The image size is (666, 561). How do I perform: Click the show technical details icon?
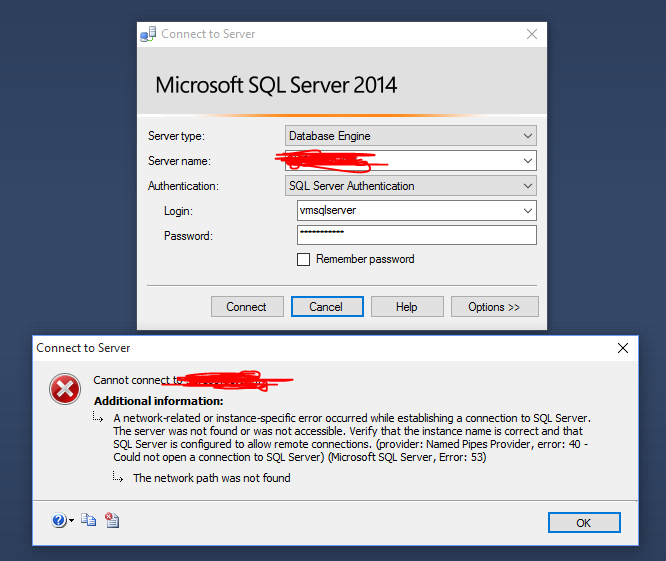tap(112, 520)
